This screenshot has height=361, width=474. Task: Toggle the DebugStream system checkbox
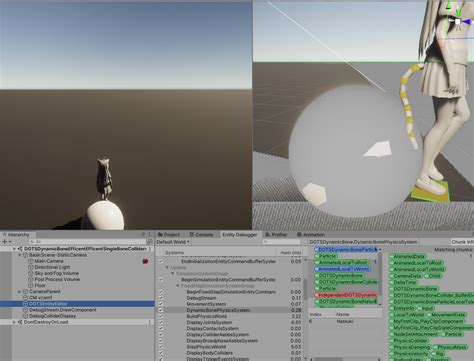tap(161, 298)
